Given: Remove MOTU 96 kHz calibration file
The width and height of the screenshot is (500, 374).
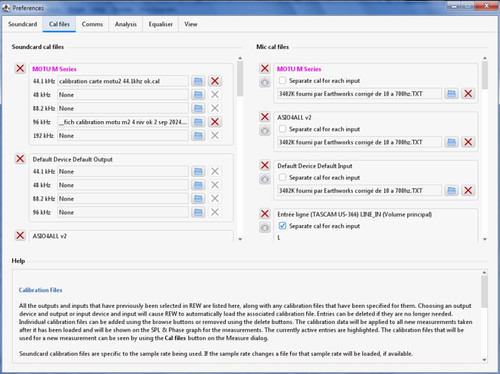Looking at the screenshot, I should (x=215, y=122).
